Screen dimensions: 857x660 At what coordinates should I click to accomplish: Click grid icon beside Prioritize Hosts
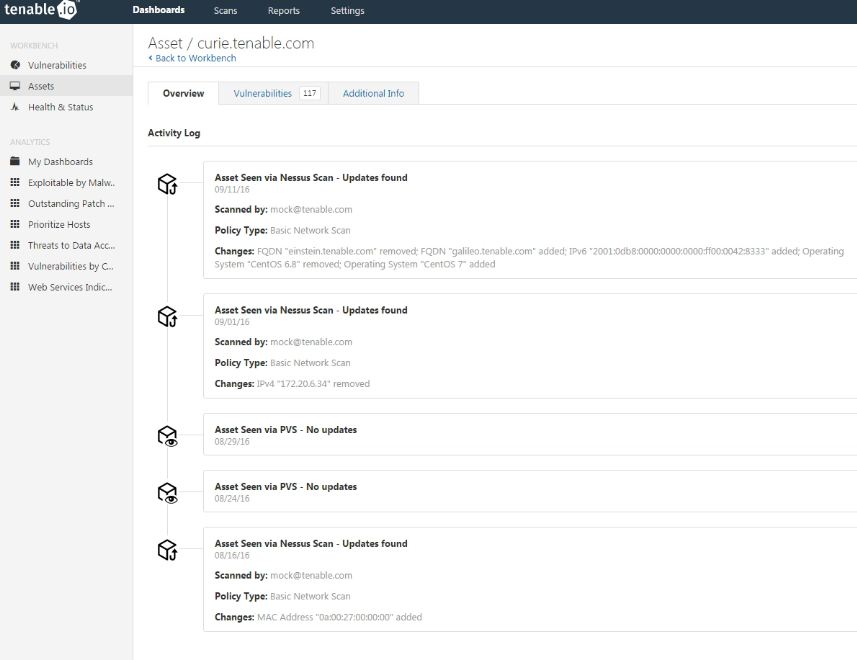pyautogui.click(x=15, y=224)
